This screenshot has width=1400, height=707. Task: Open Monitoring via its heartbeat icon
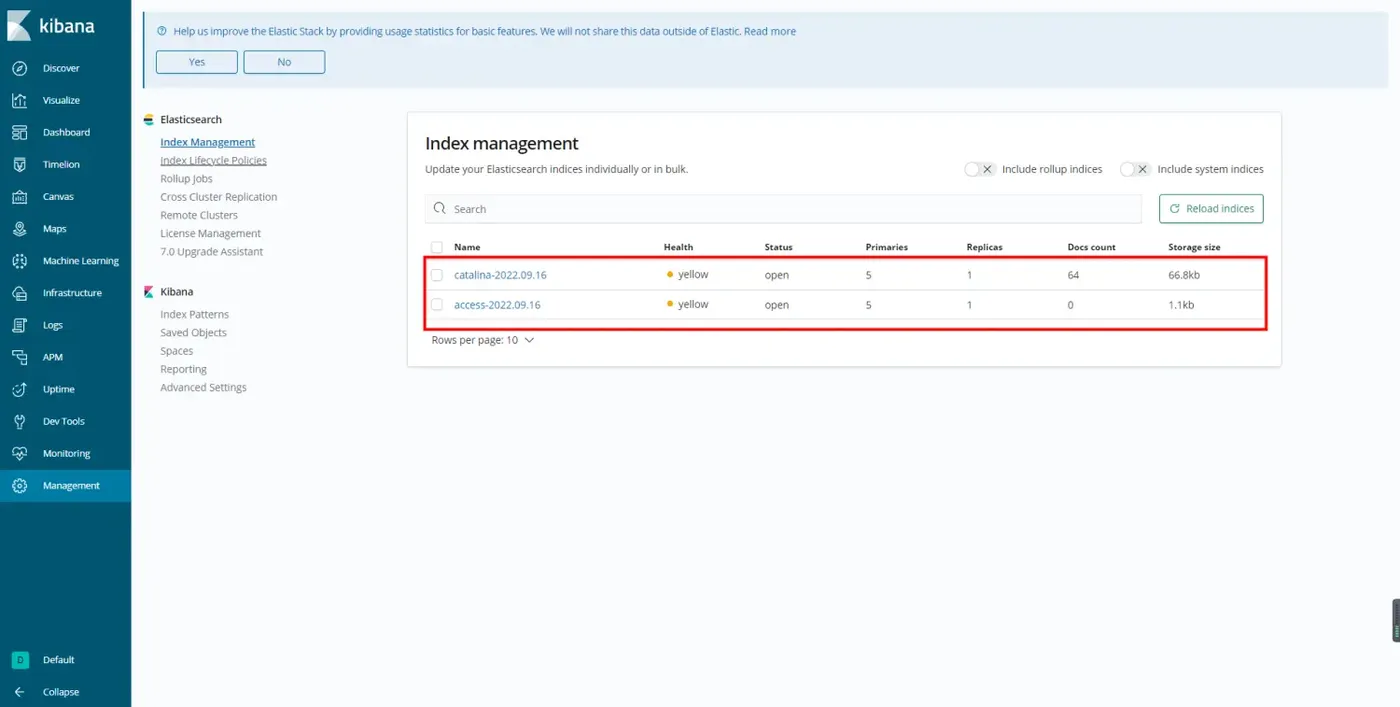point(19,453)
